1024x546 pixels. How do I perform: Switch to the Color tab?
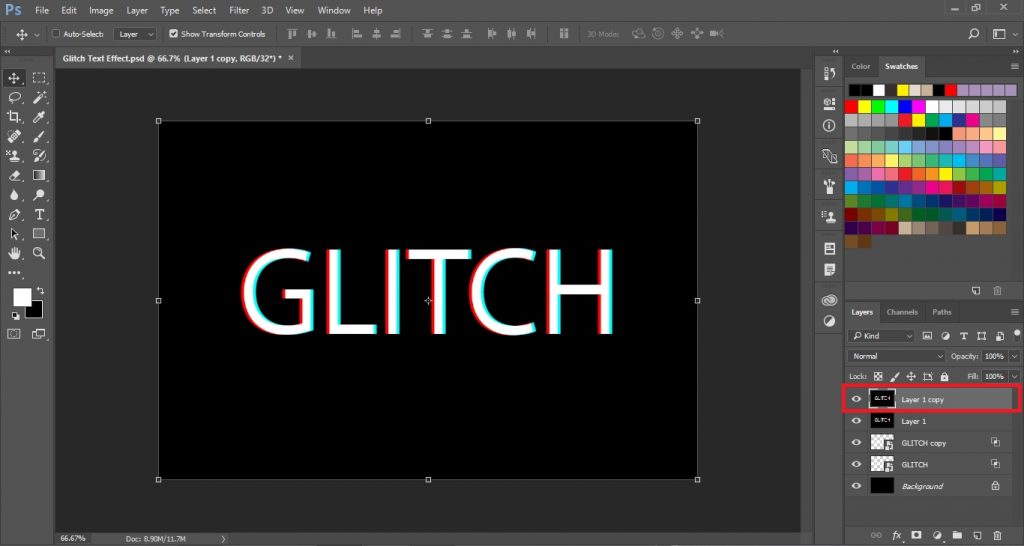[x=861, y=67]
